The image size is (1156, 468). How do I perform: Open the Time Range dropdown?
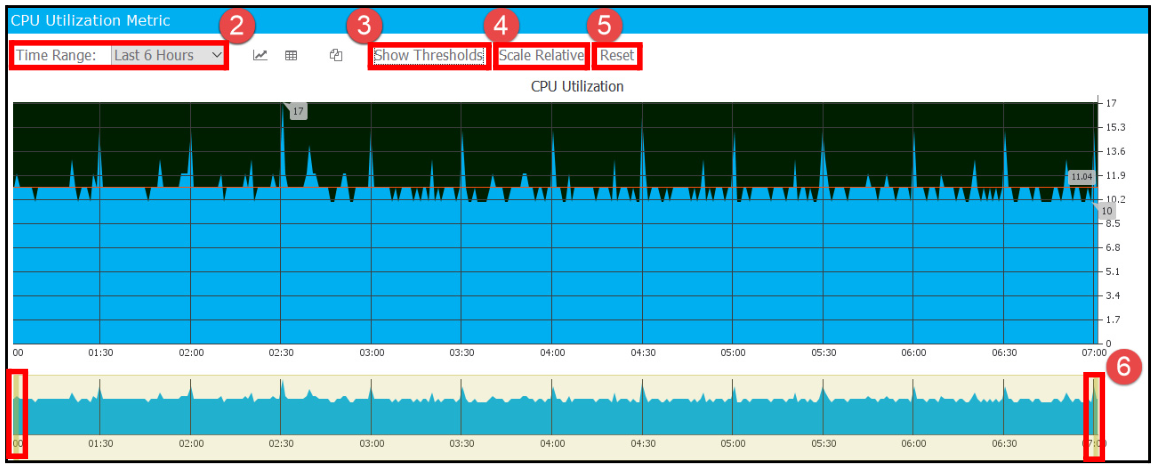(x=169, y=55)
